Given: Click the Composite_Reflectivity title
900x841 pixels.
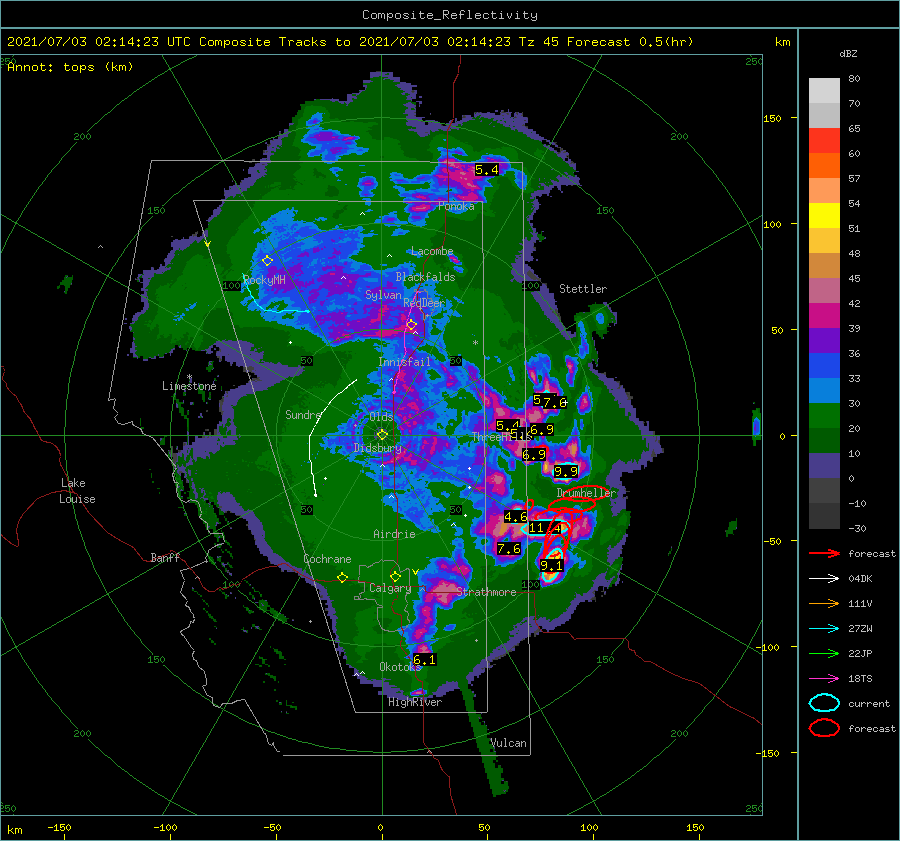Looking at the screenshot, I should (x=450, y=15).
